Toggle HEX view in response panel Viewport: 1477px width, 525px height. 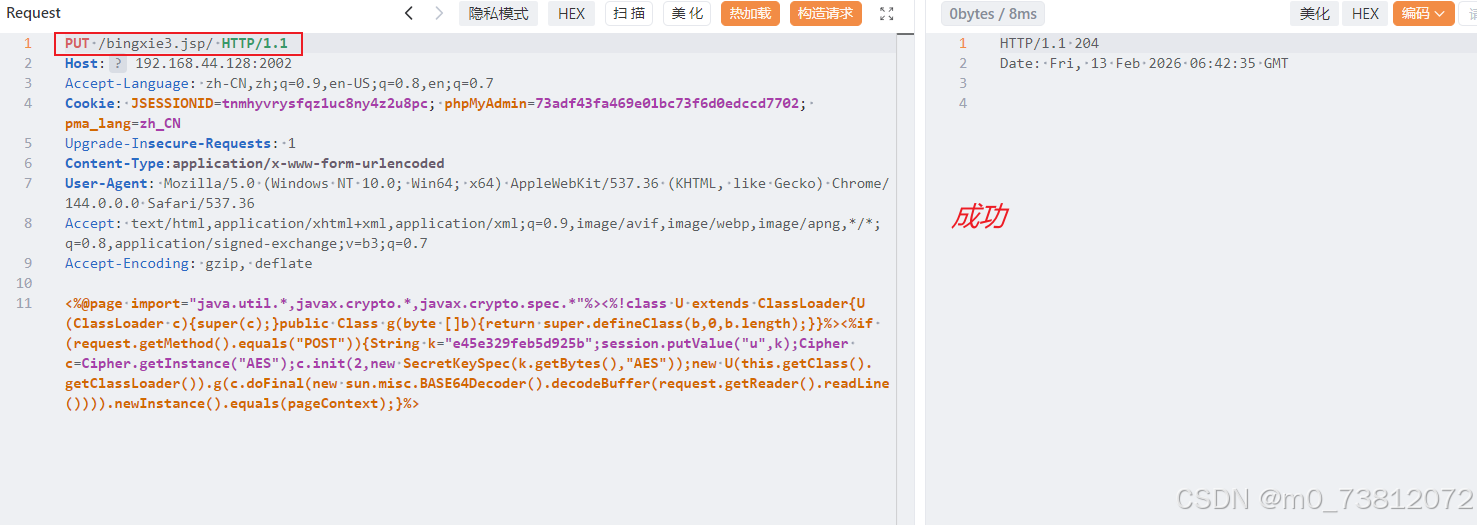pyautogui.click(x=1365, y=13)
